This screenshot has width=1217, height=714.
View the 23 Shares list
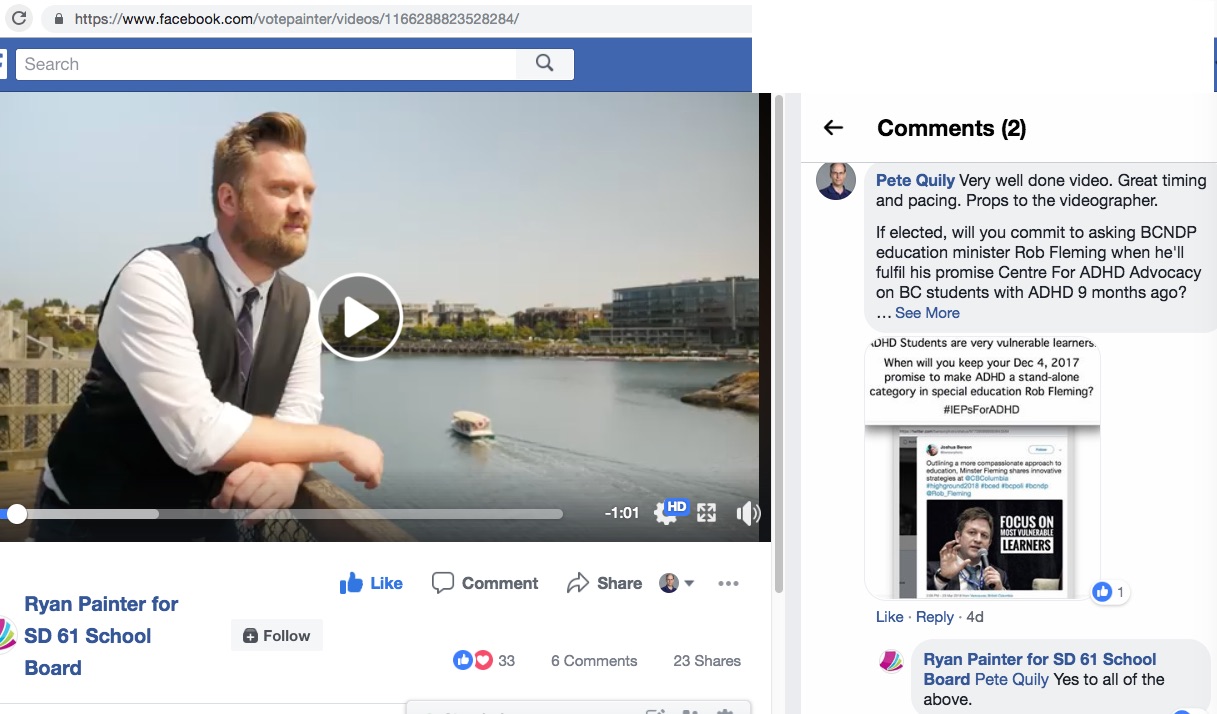pyautogui.click(x=707, y=661)
